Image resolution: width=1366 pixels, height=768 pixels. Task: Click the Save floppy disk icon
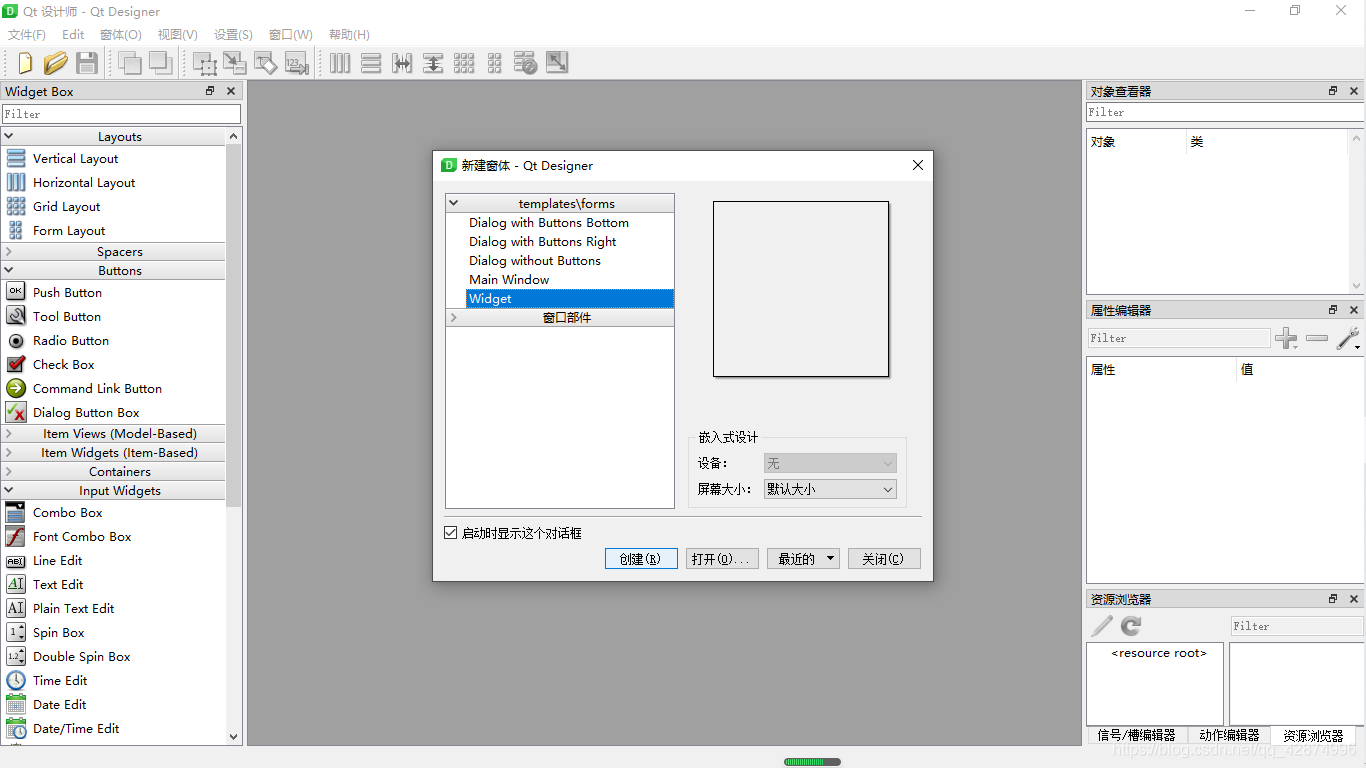point(87,63)
